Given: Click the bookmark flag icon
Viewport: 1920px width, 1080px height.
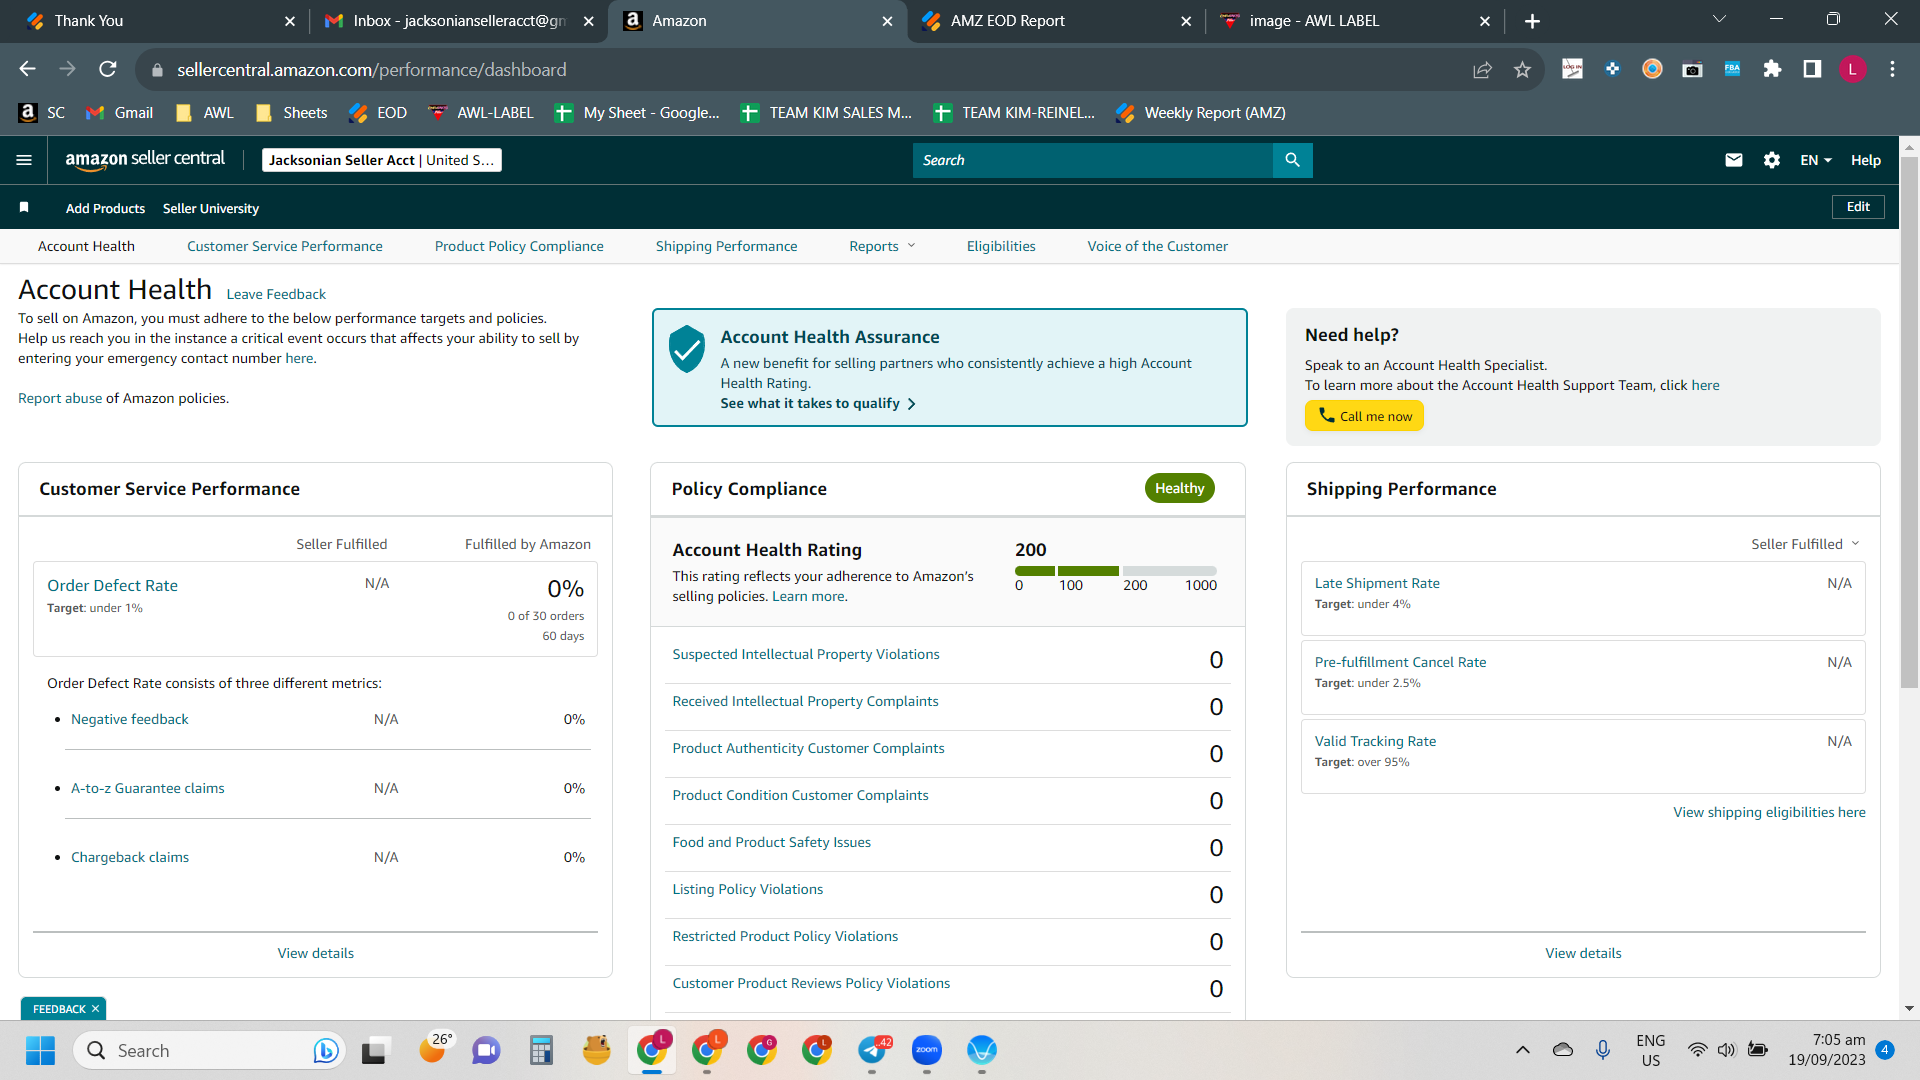Looking at the screenshot, I should (x=24, y=207).
